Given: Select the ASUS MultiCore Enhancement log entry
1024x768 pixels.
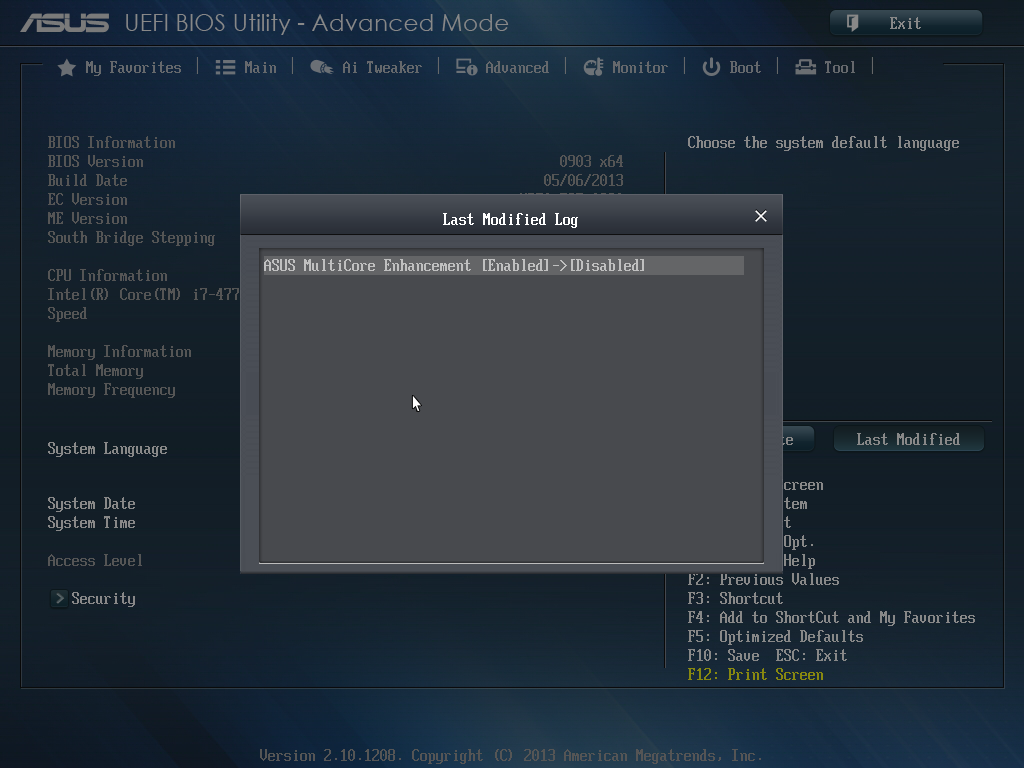Looking at the screenshot, I should [x=504, y=266].
